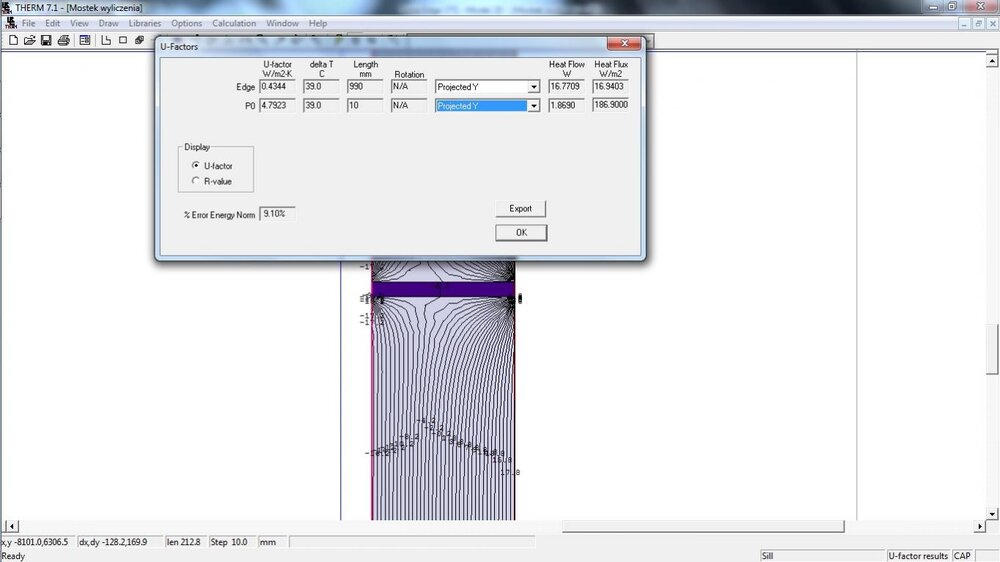
Task: Open the P0 row Projected Y dropdown
Action: (534, 106)
